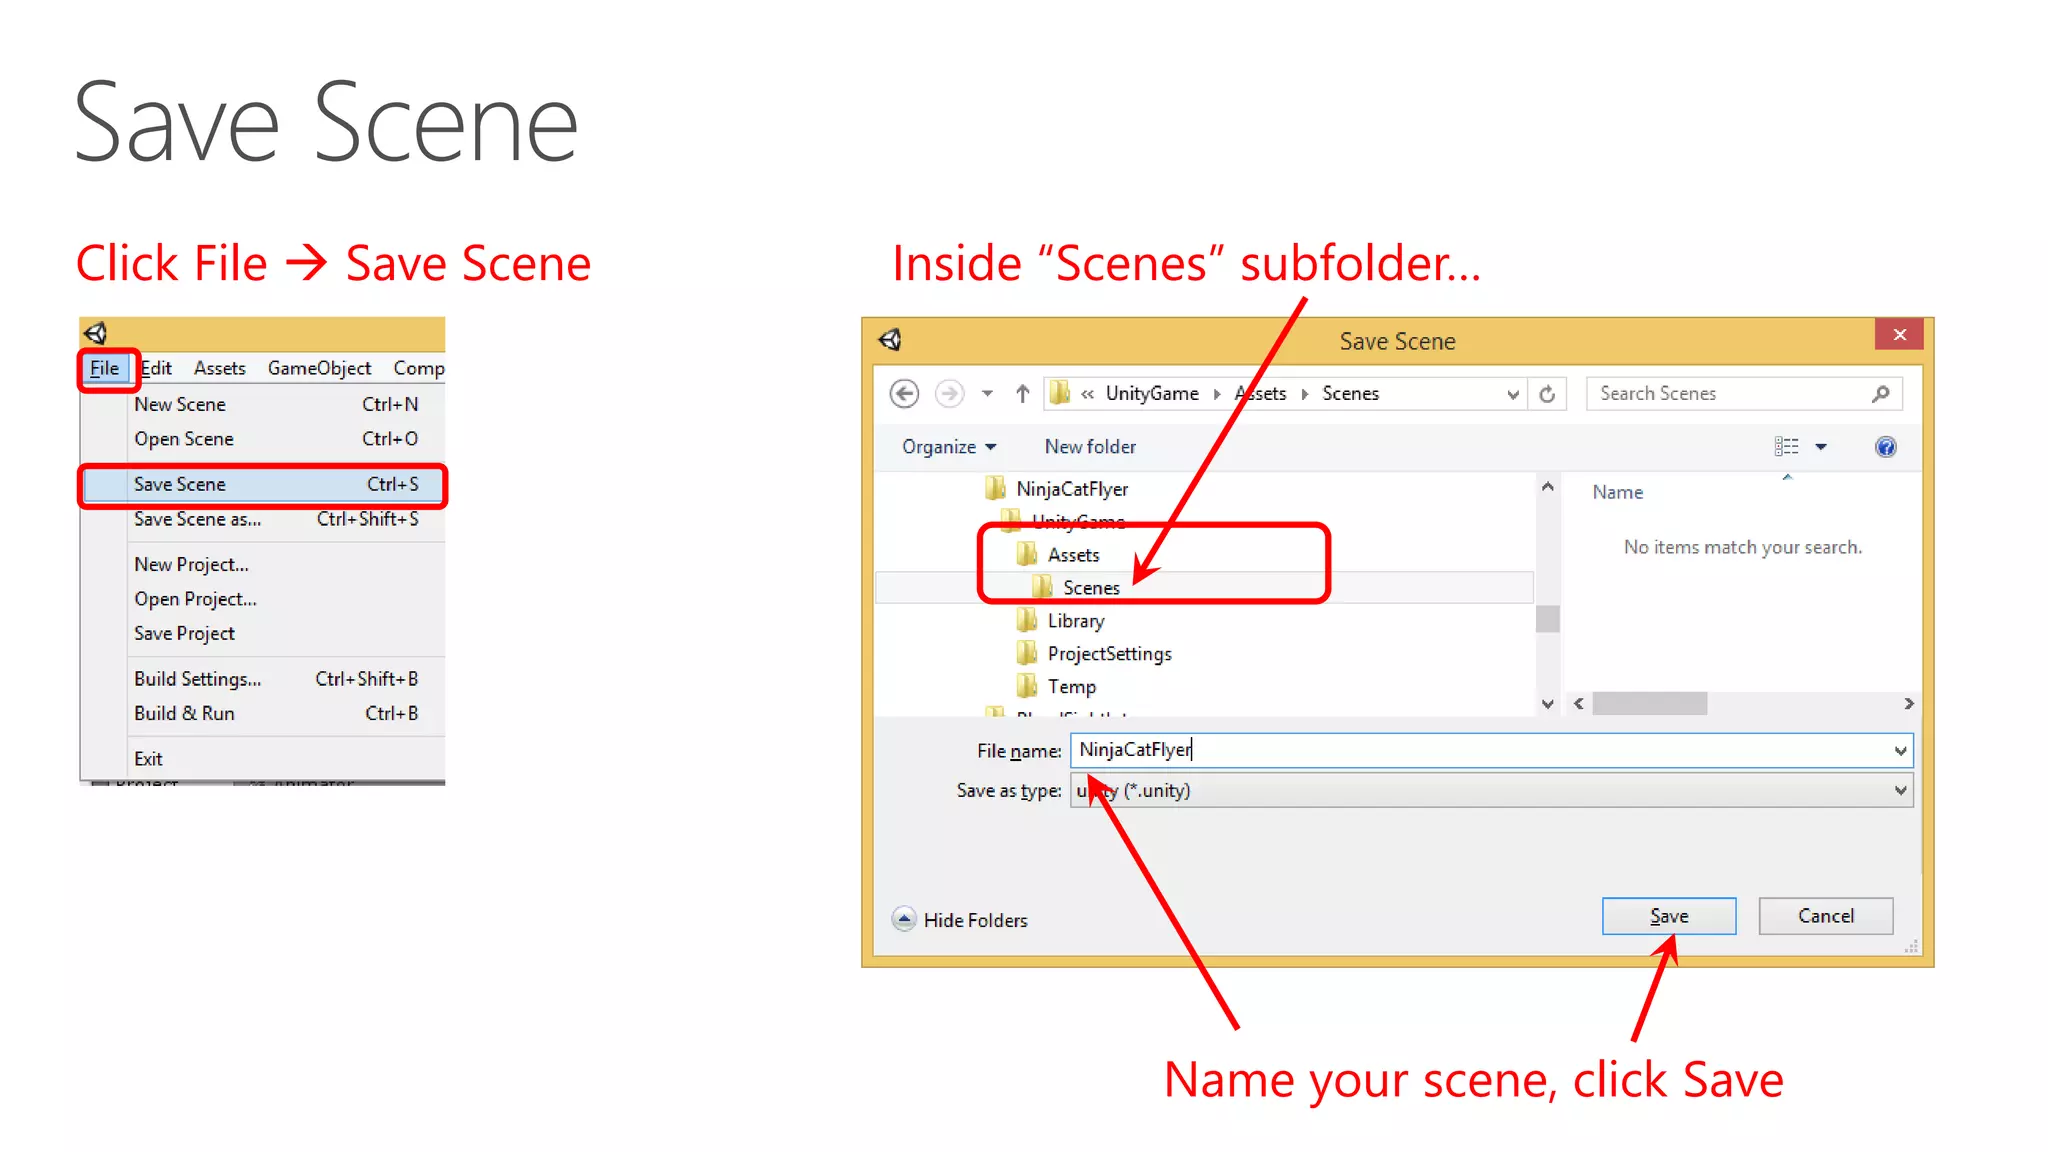Click file list horizontal scroll right arrow
The image size is (2048, 1152).
tap(1908, 704)
